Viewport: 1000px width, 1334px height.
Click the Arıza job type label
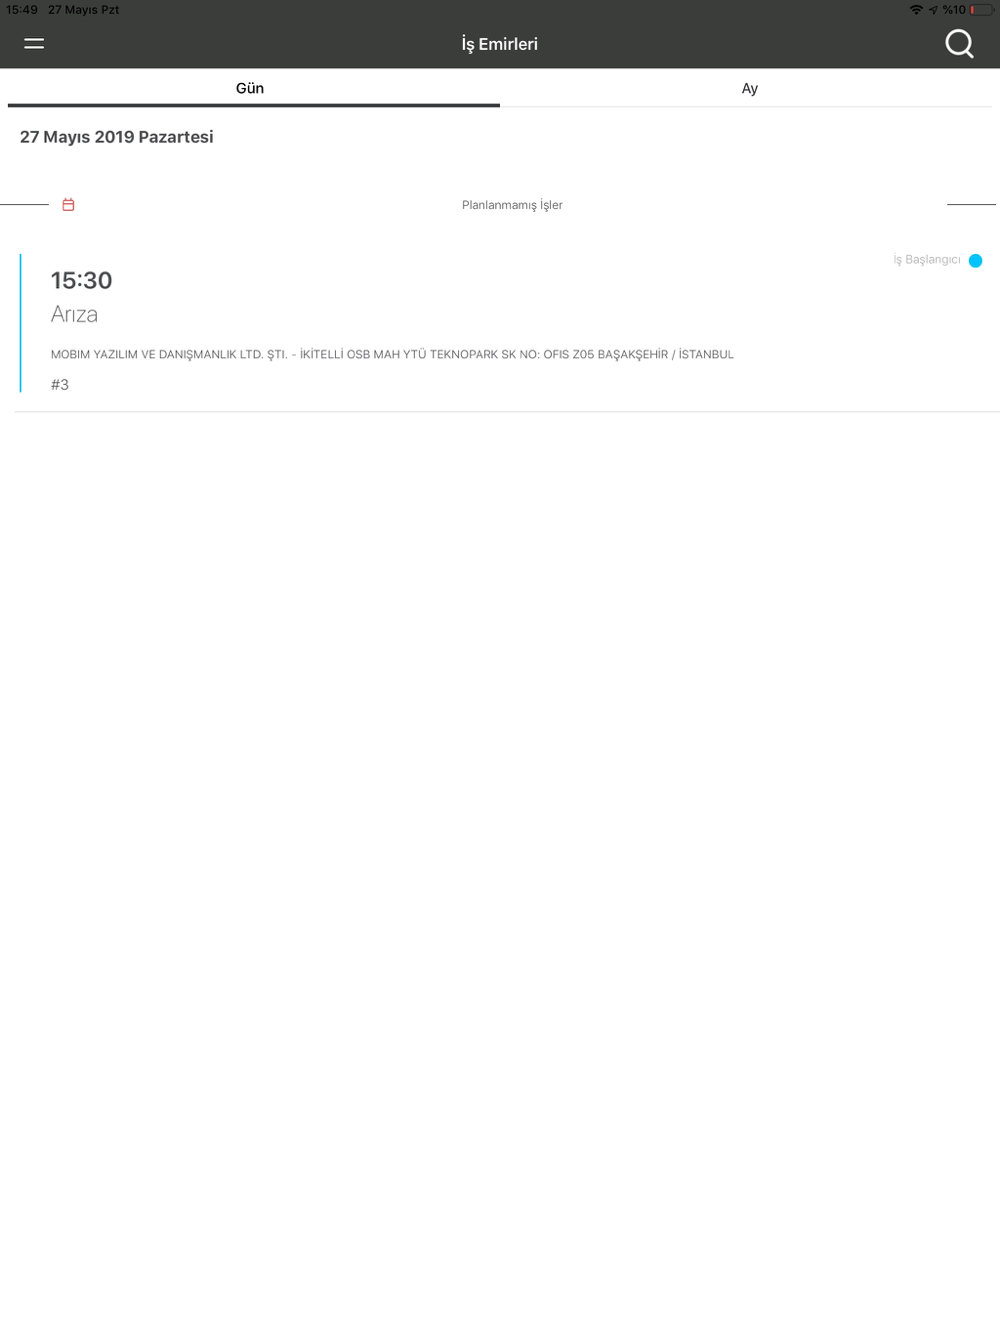pos(74,314)
